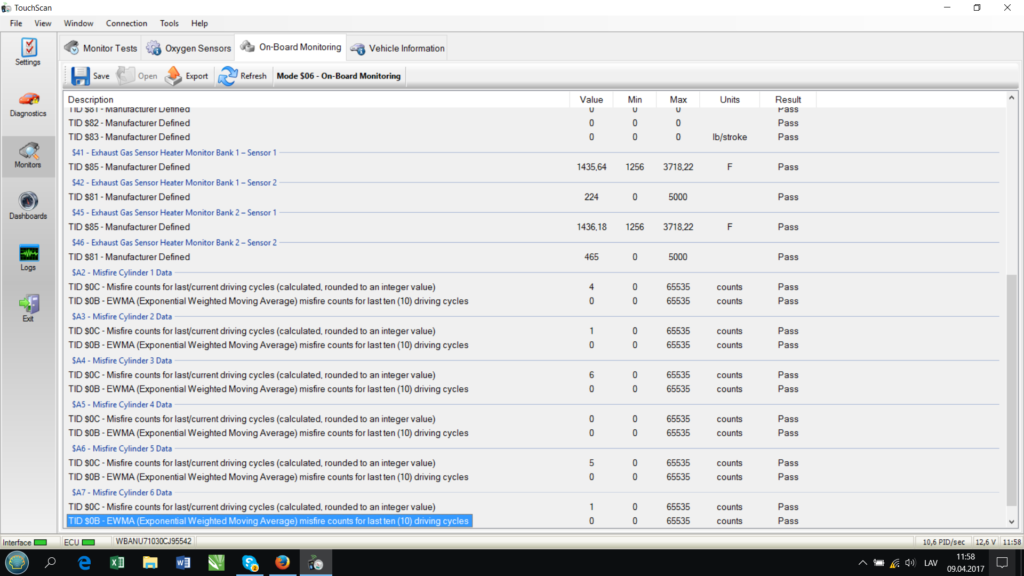The height and width of the screenshot is (576, 1024).
Task: Click scrollbar down arrow in results list
Action: (1012, 522)
